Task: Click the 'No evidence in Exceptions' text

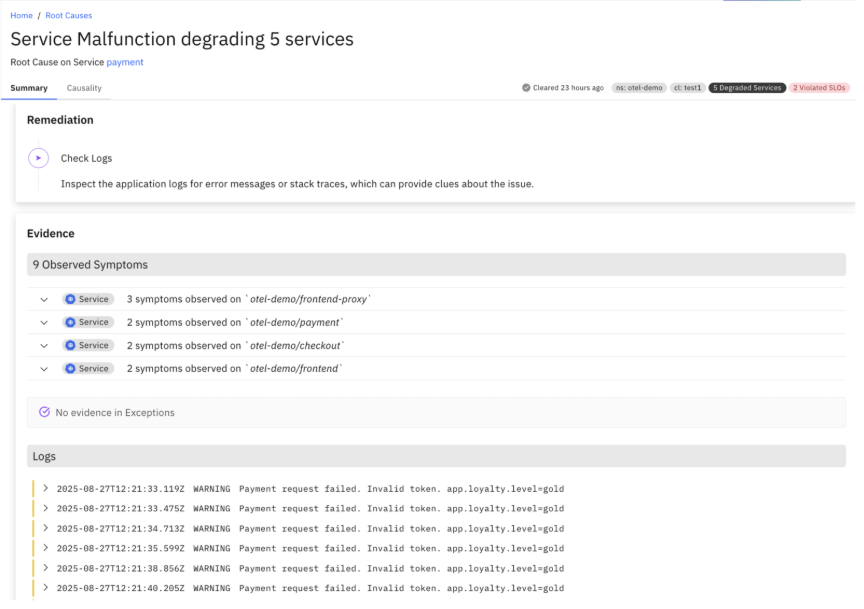Action: [115, 413]
